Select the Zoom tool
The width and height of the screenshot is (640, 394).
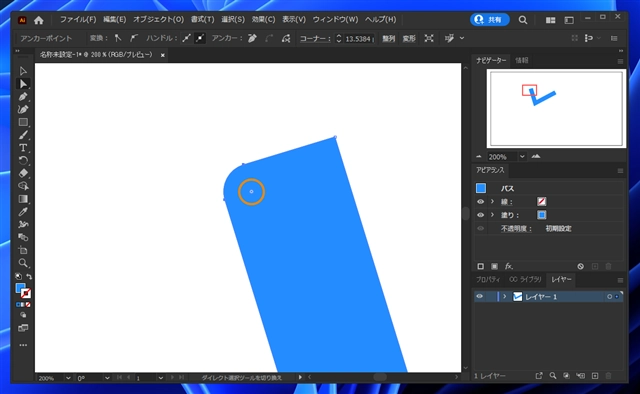click(23, 263)
